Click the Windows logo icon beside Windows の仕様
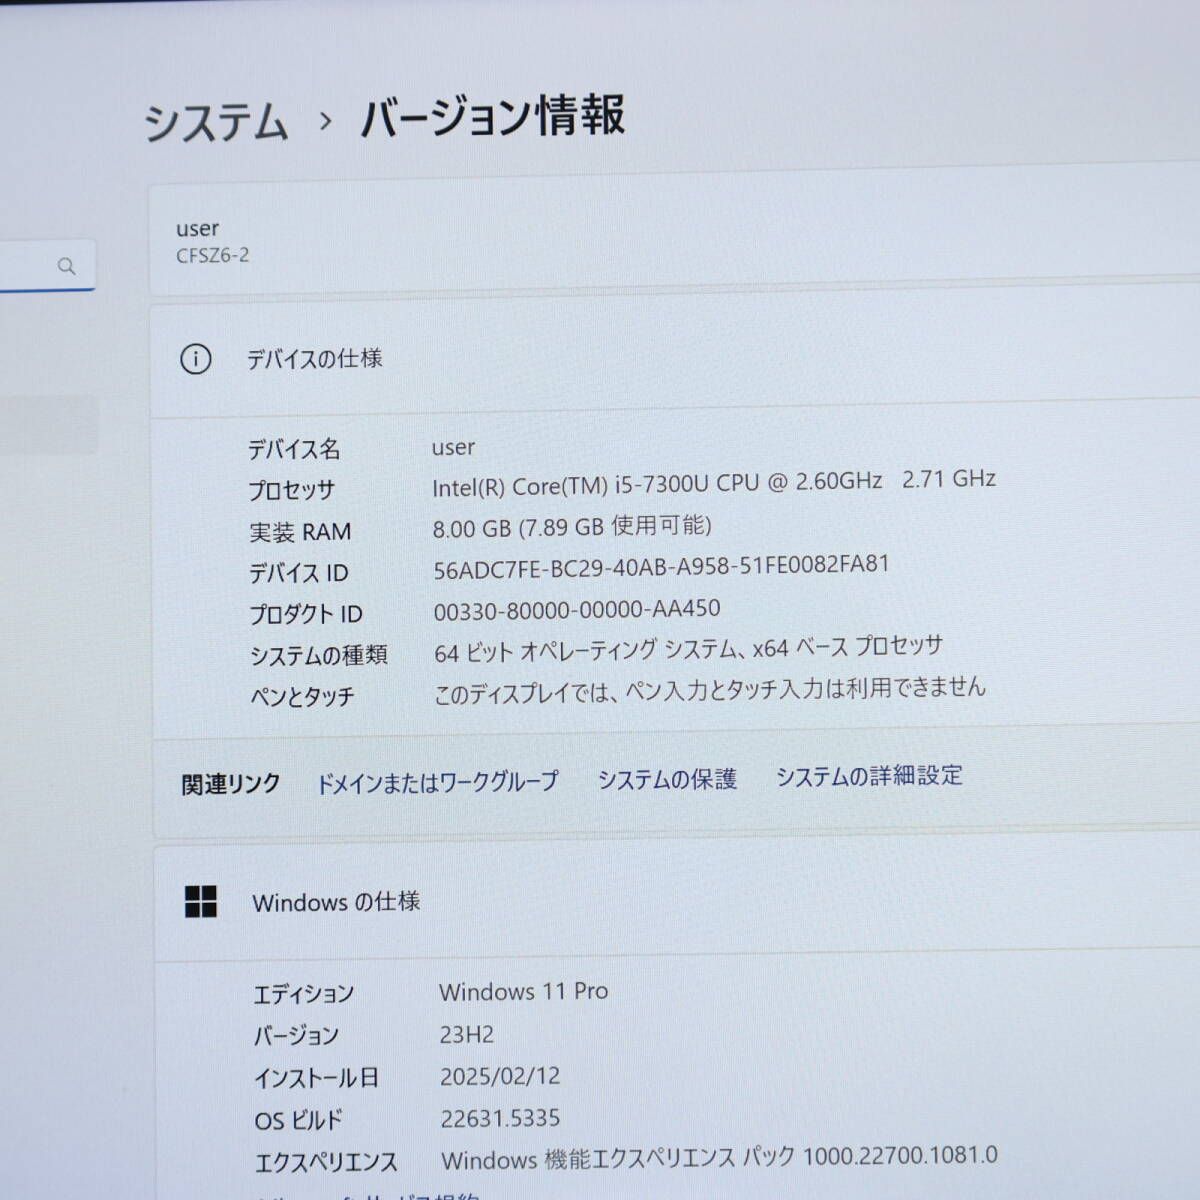 pyautogui.click(x=201, y=901)
